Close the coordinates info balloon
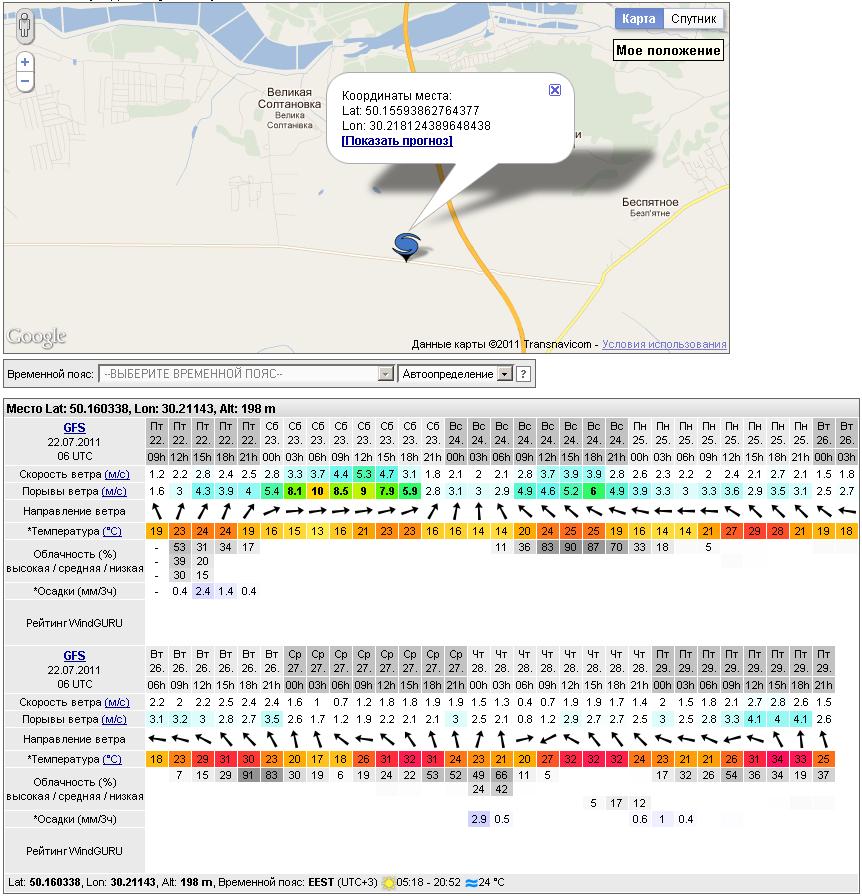The image size is (862, 896). pyautogui.click(x=555, y=90)
